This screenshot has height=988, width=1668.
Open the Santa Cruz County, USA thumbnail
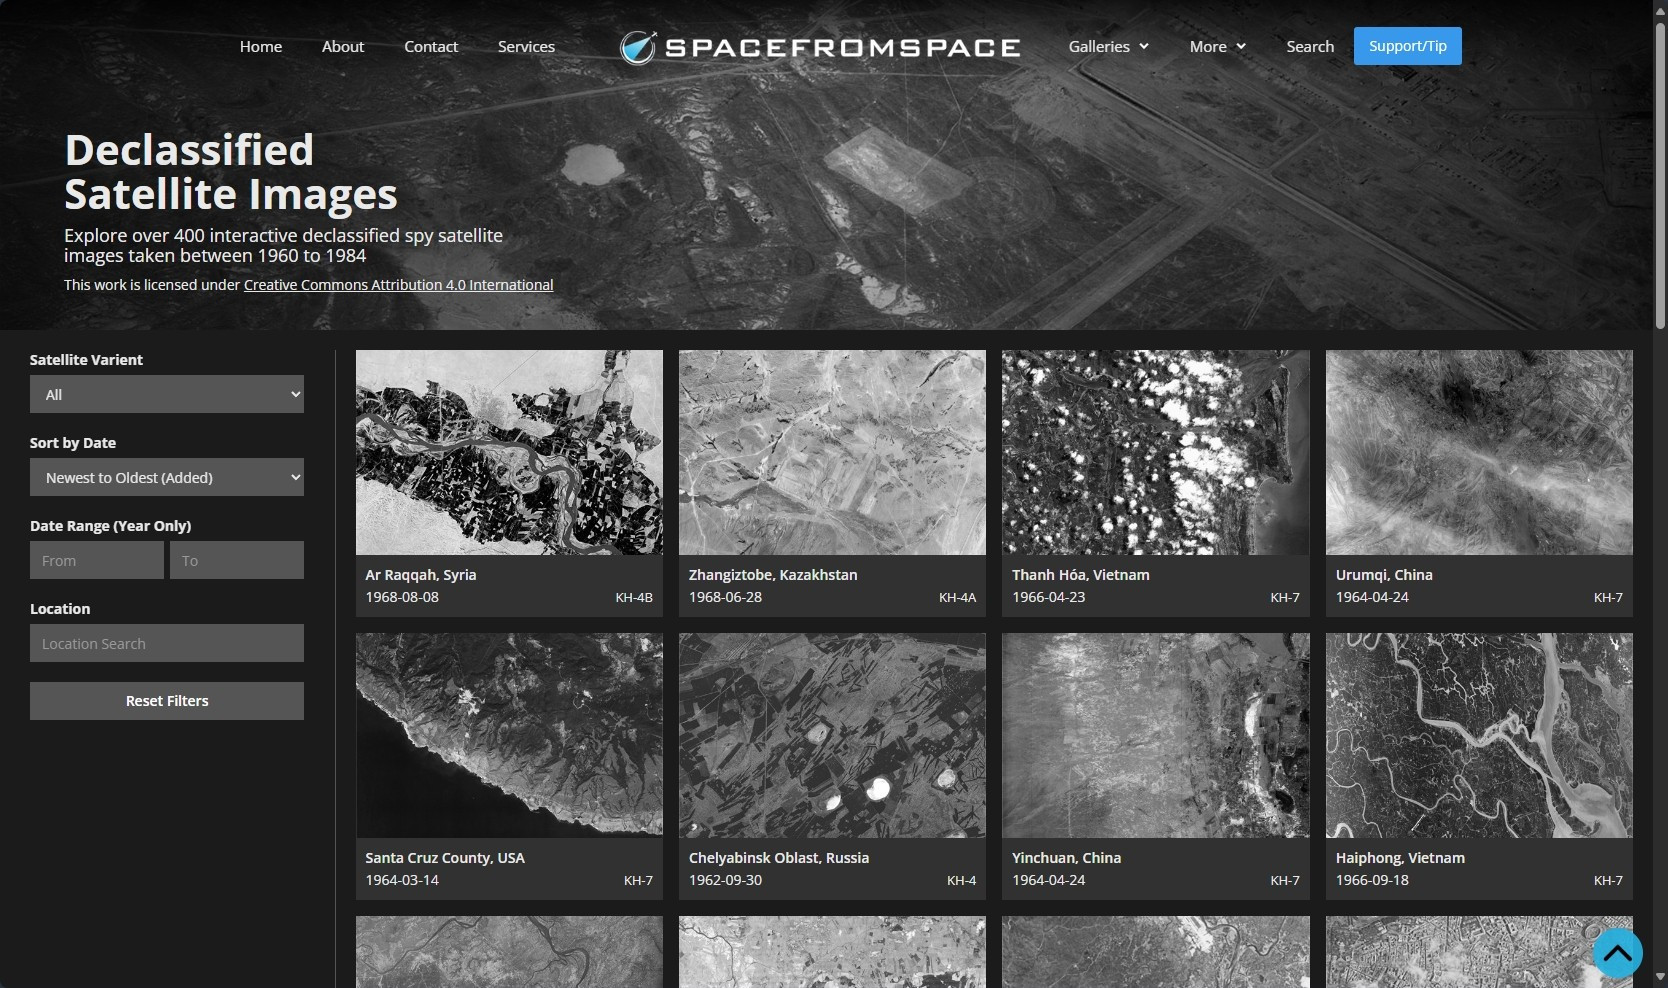pyautogui.click(x=509, y=735)
